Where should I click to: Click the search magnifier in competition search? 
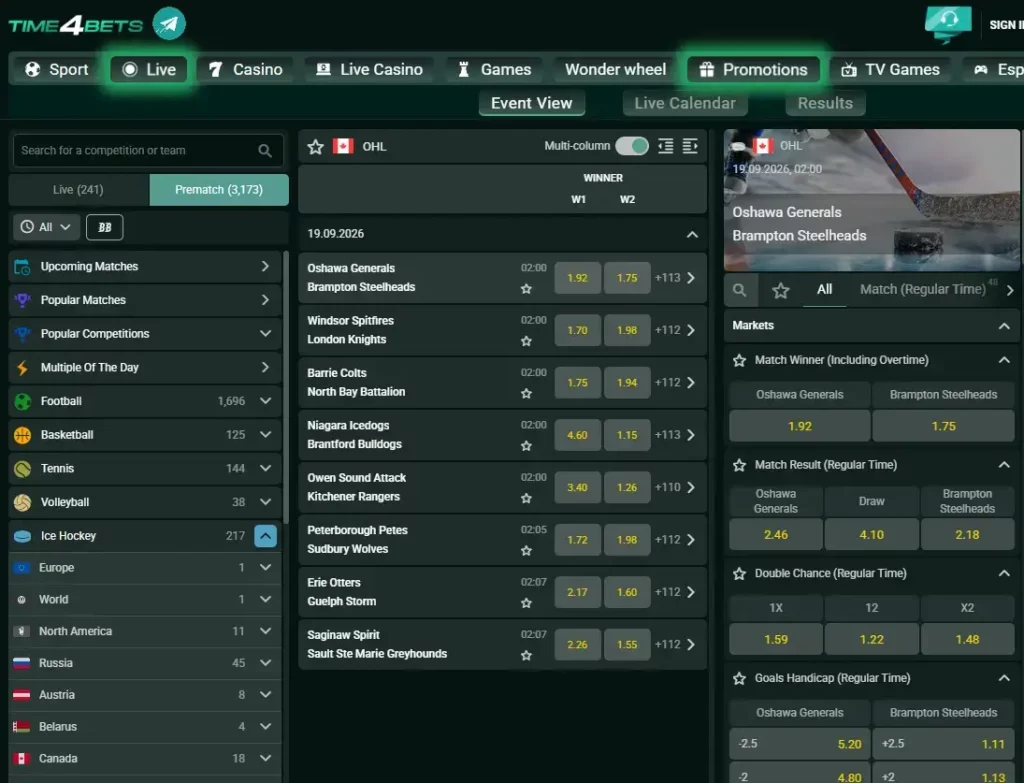(x=264, y=151)
